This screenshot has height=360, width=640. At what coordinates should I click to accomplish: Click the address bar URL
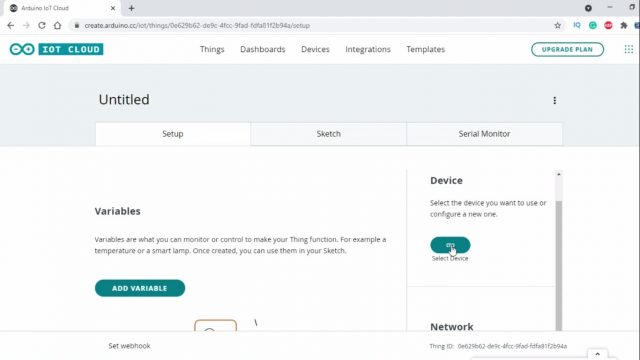(197, 25)
